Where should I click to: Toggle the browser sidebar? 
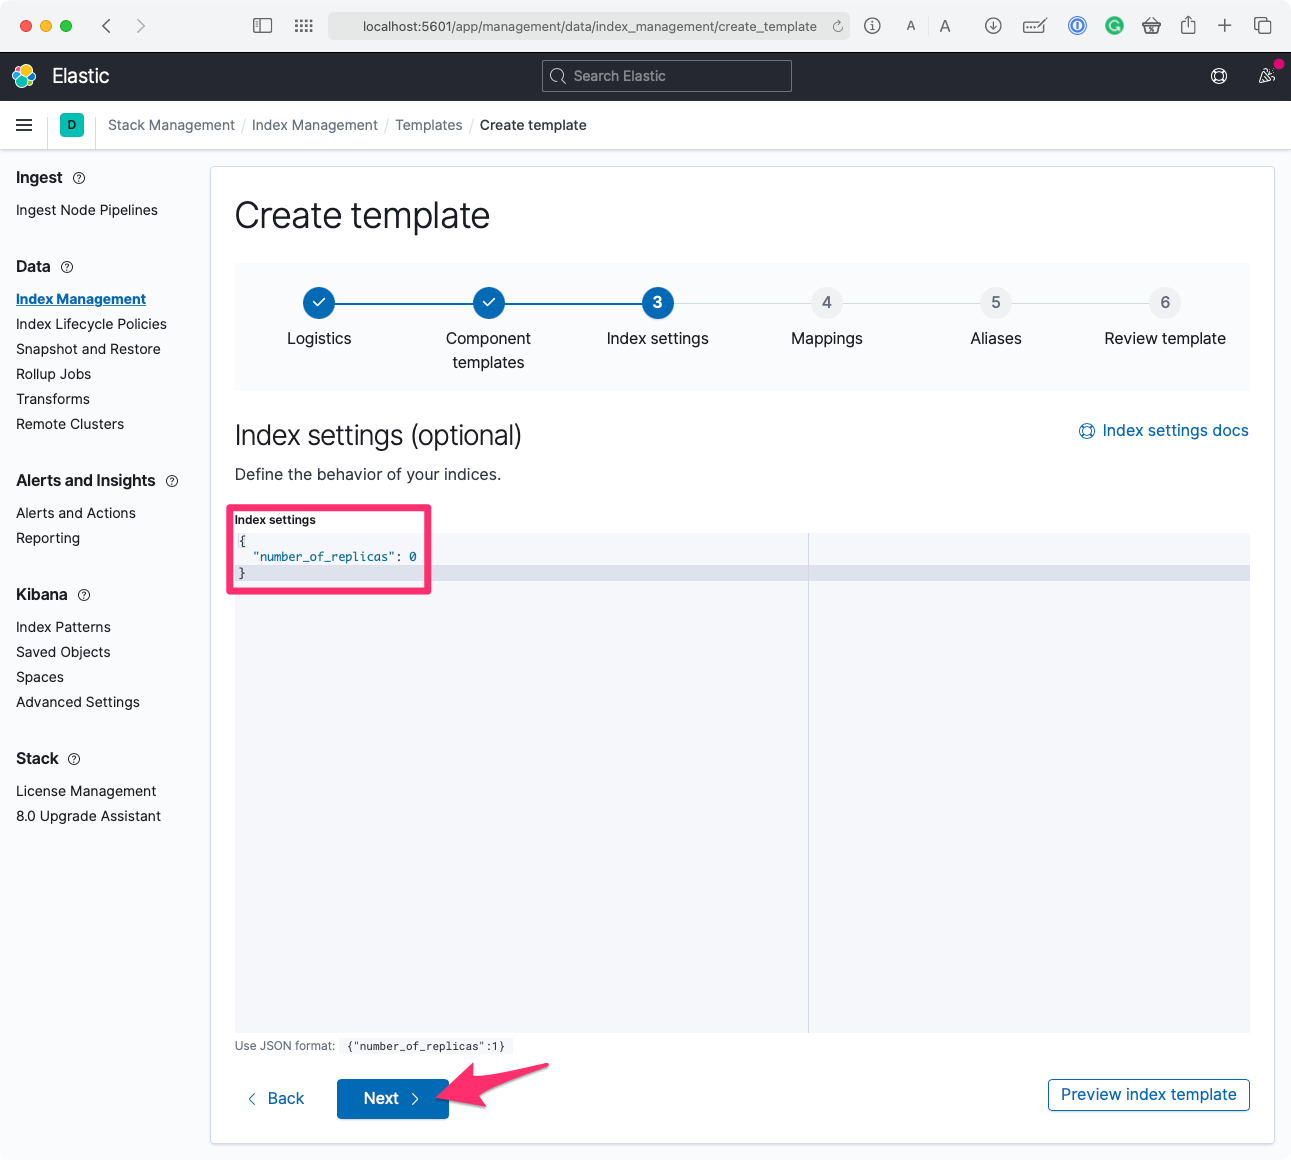coord(262,26)
